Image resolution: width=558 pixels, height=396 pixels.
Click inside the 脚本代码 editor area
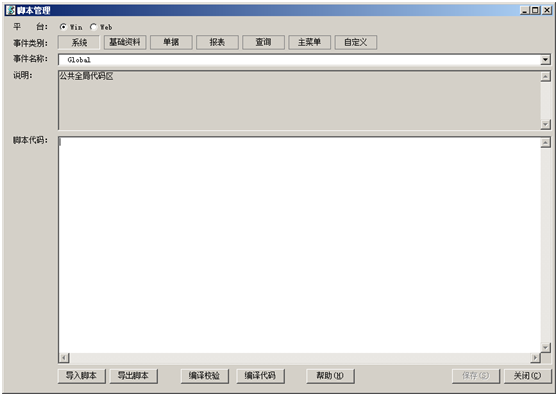[x=299, y=245]
